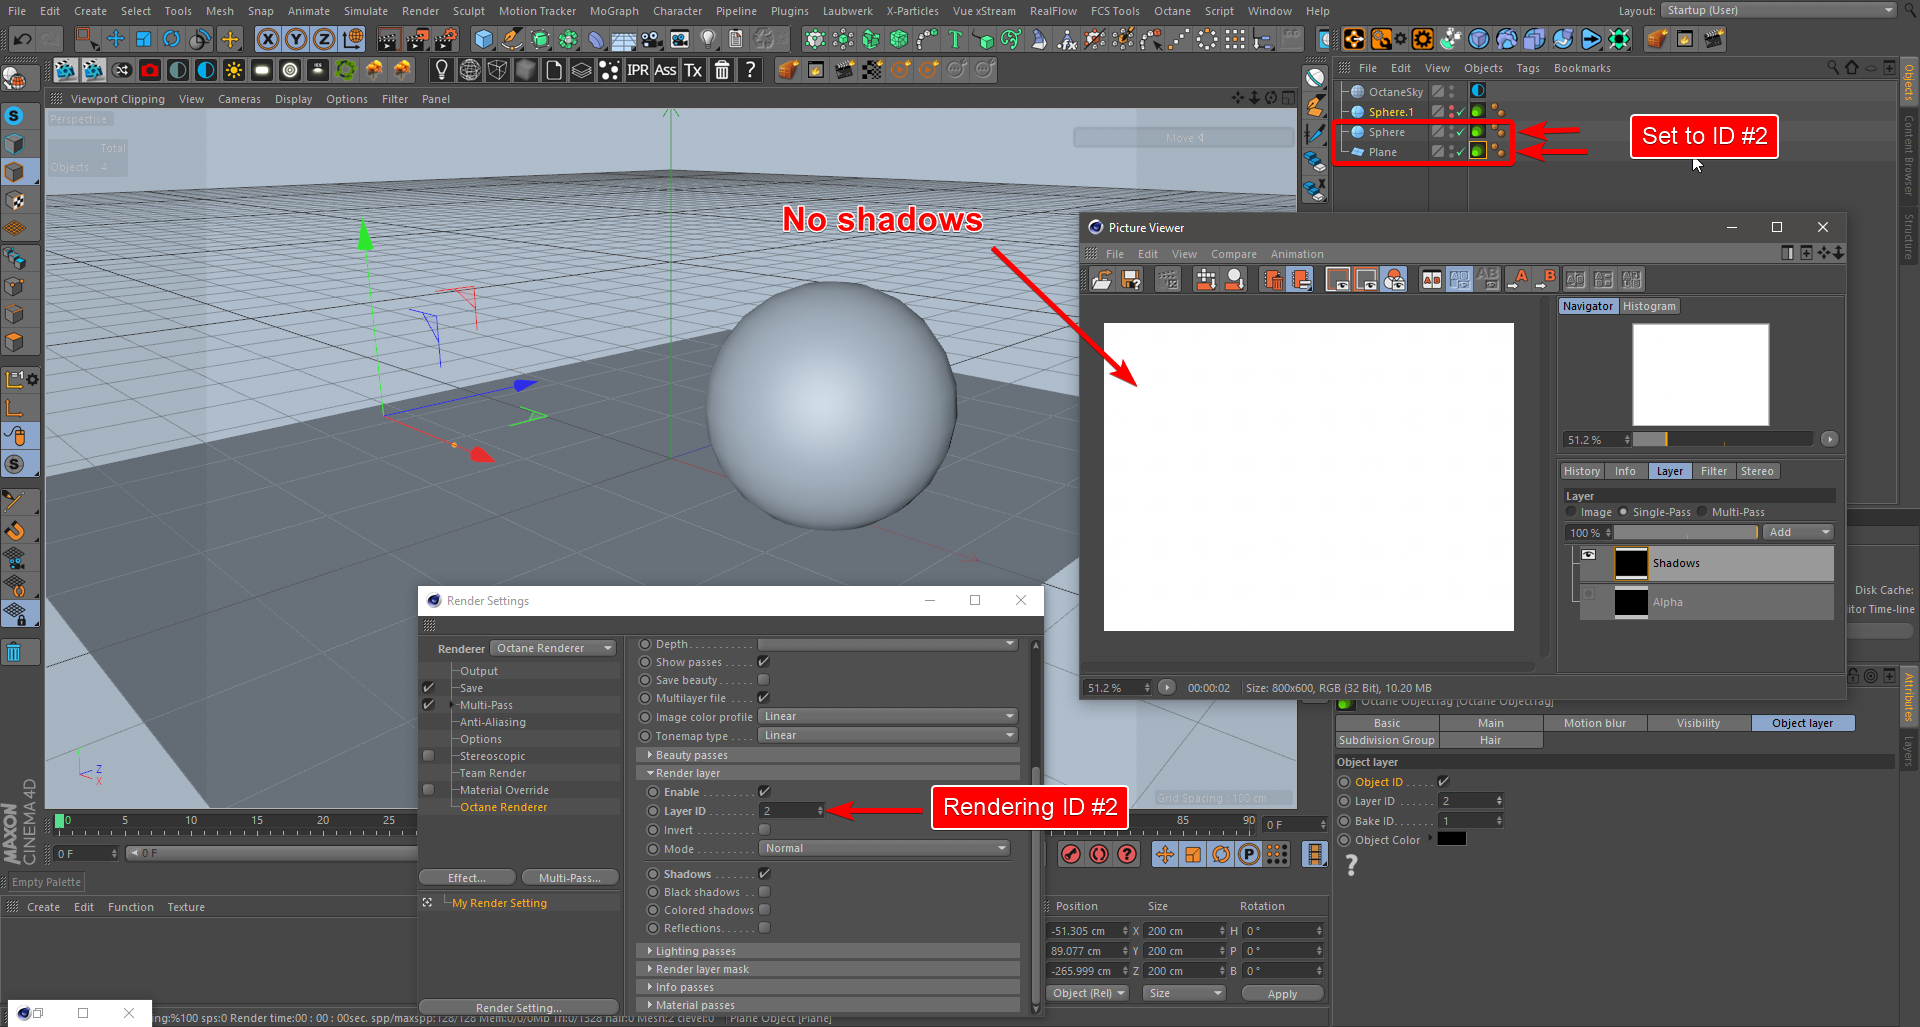Image resolution: width=1920 pixels, height=1027 pixels.
Task: Select the Rotate tool in main toolbar
Action: coord(172,40)
